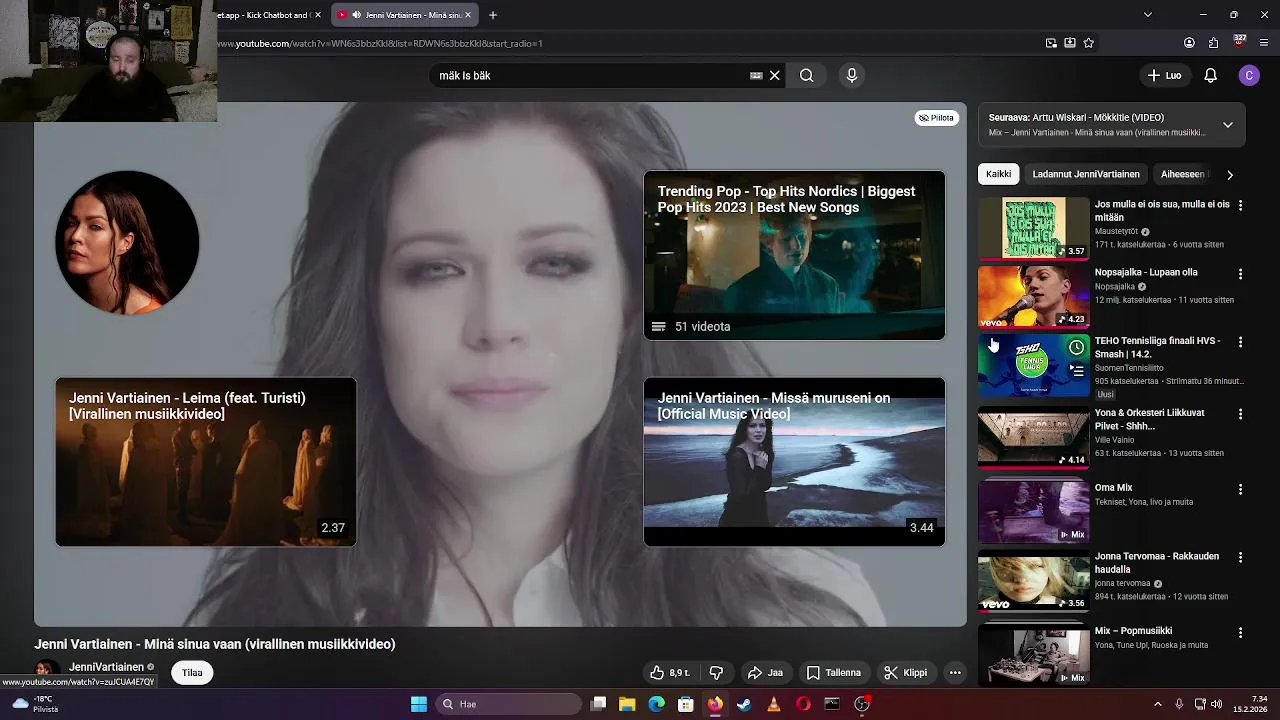Click the Luo create button
1280x720 pixels.
(x=1164, y=75)
